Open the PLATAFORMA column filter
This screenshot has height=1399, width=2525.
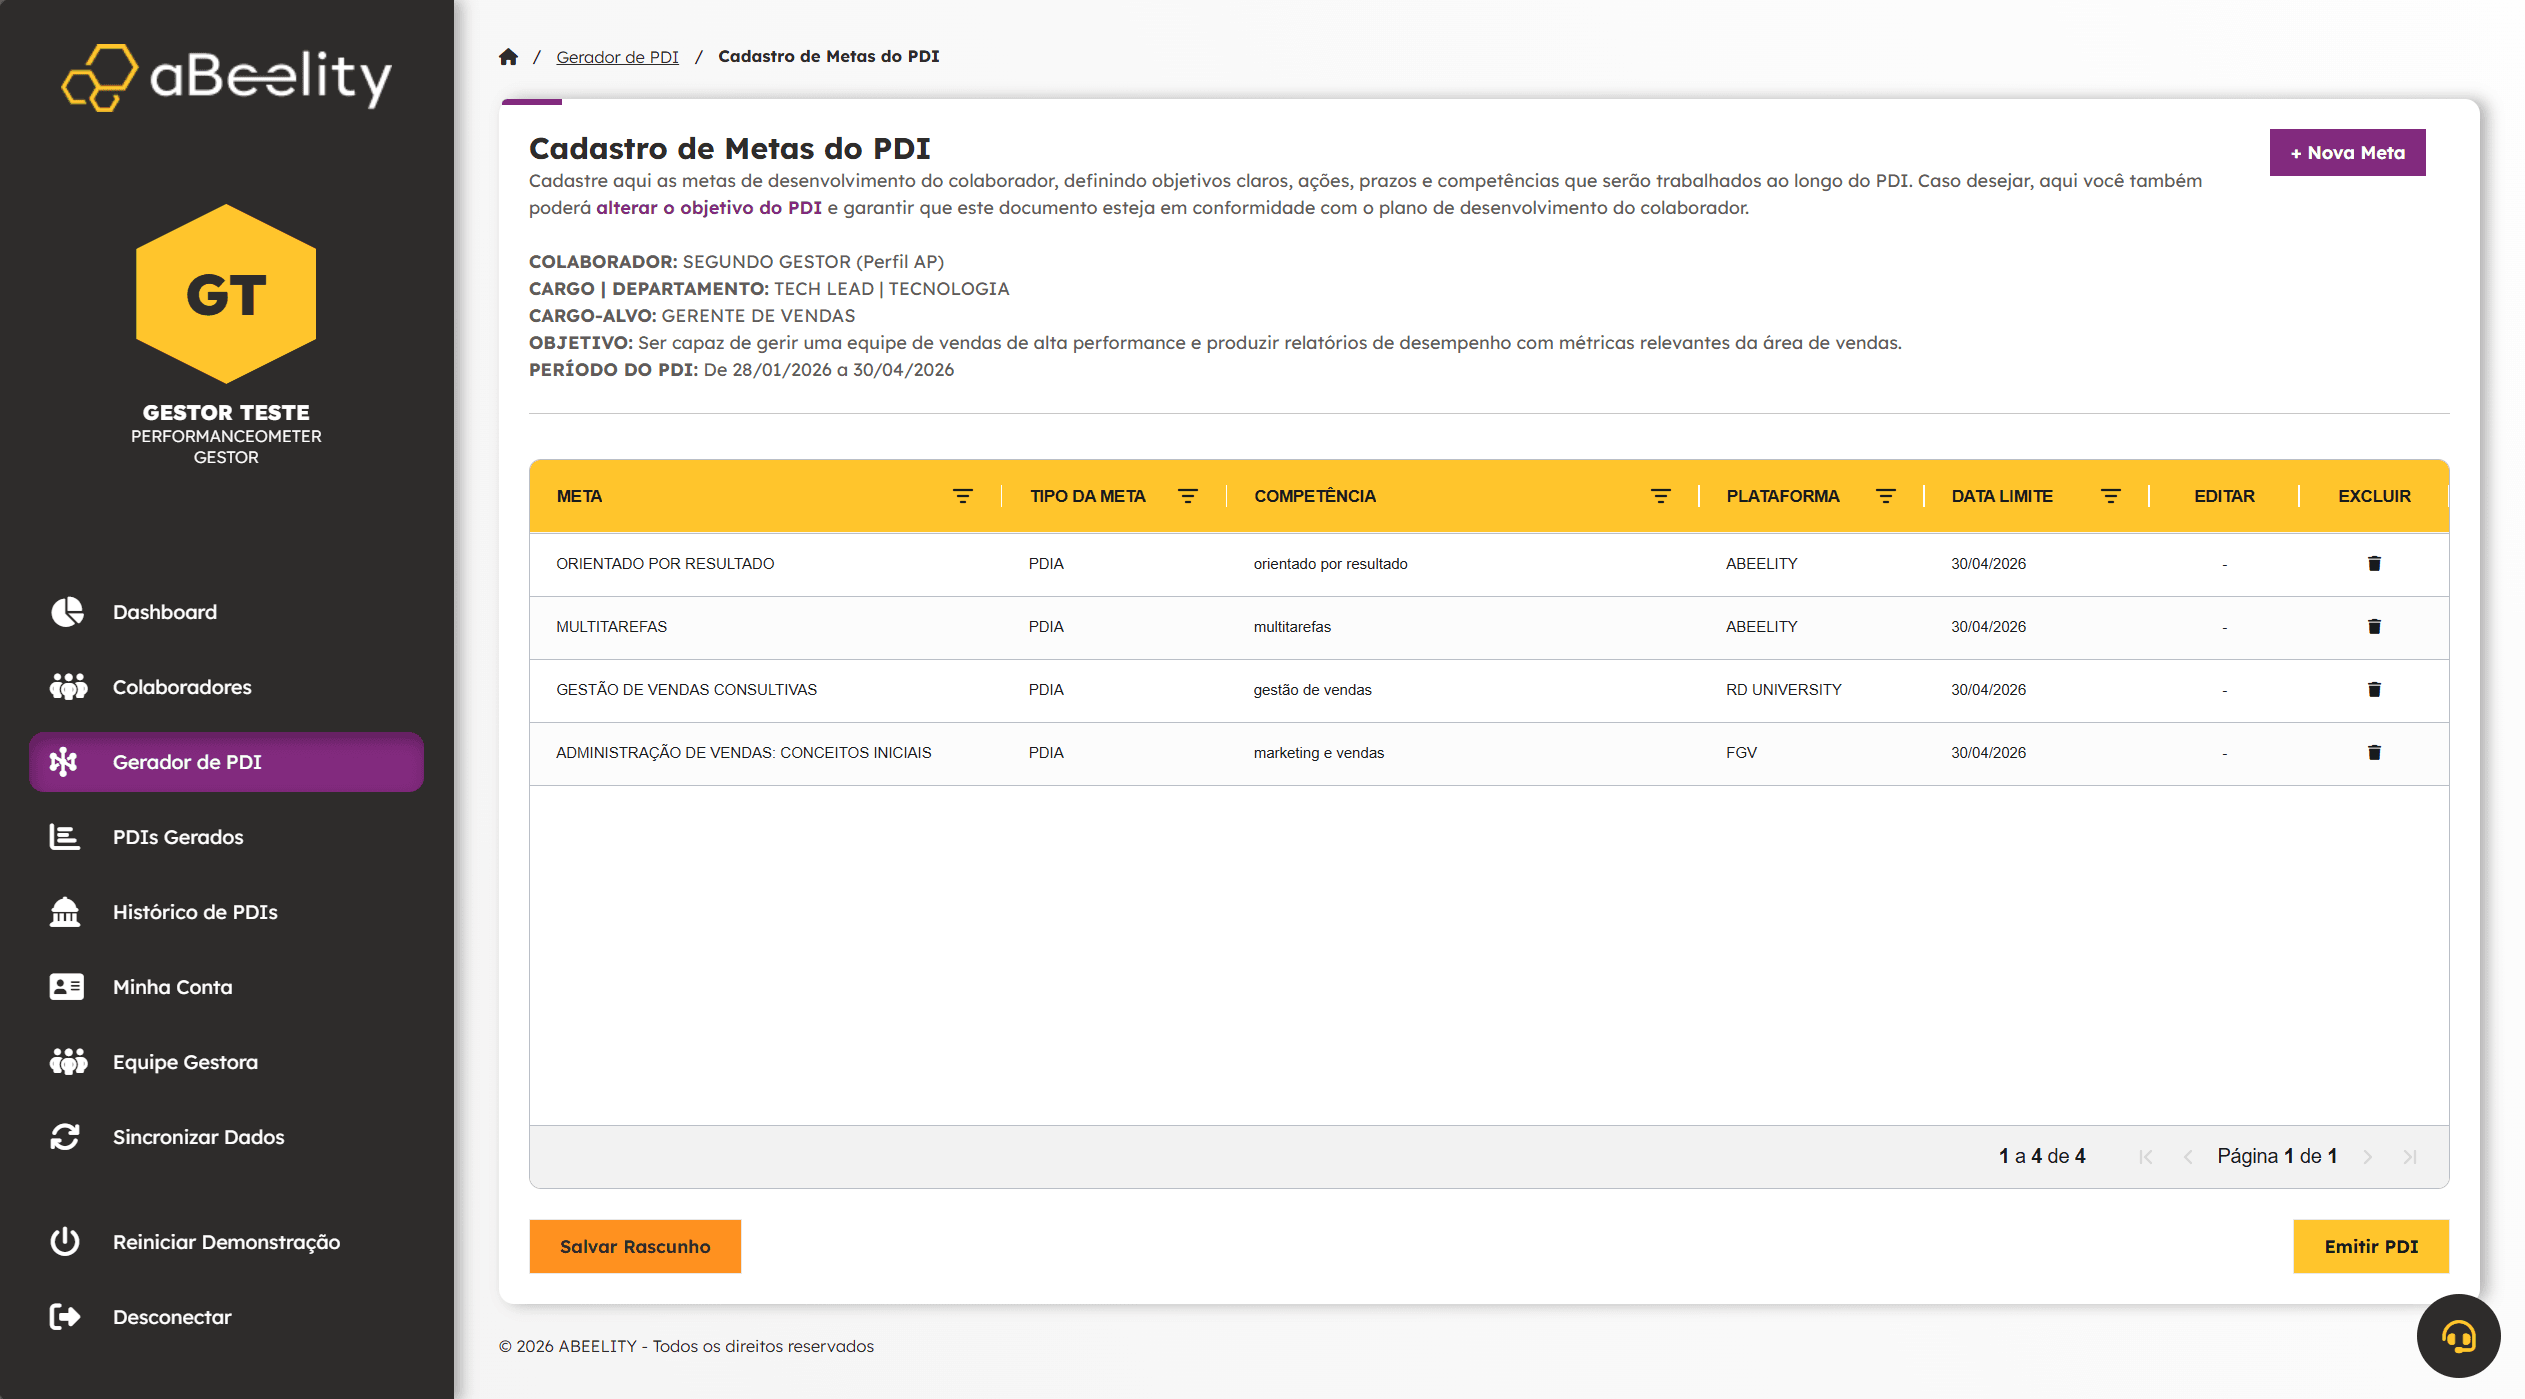coord(1885,496)
